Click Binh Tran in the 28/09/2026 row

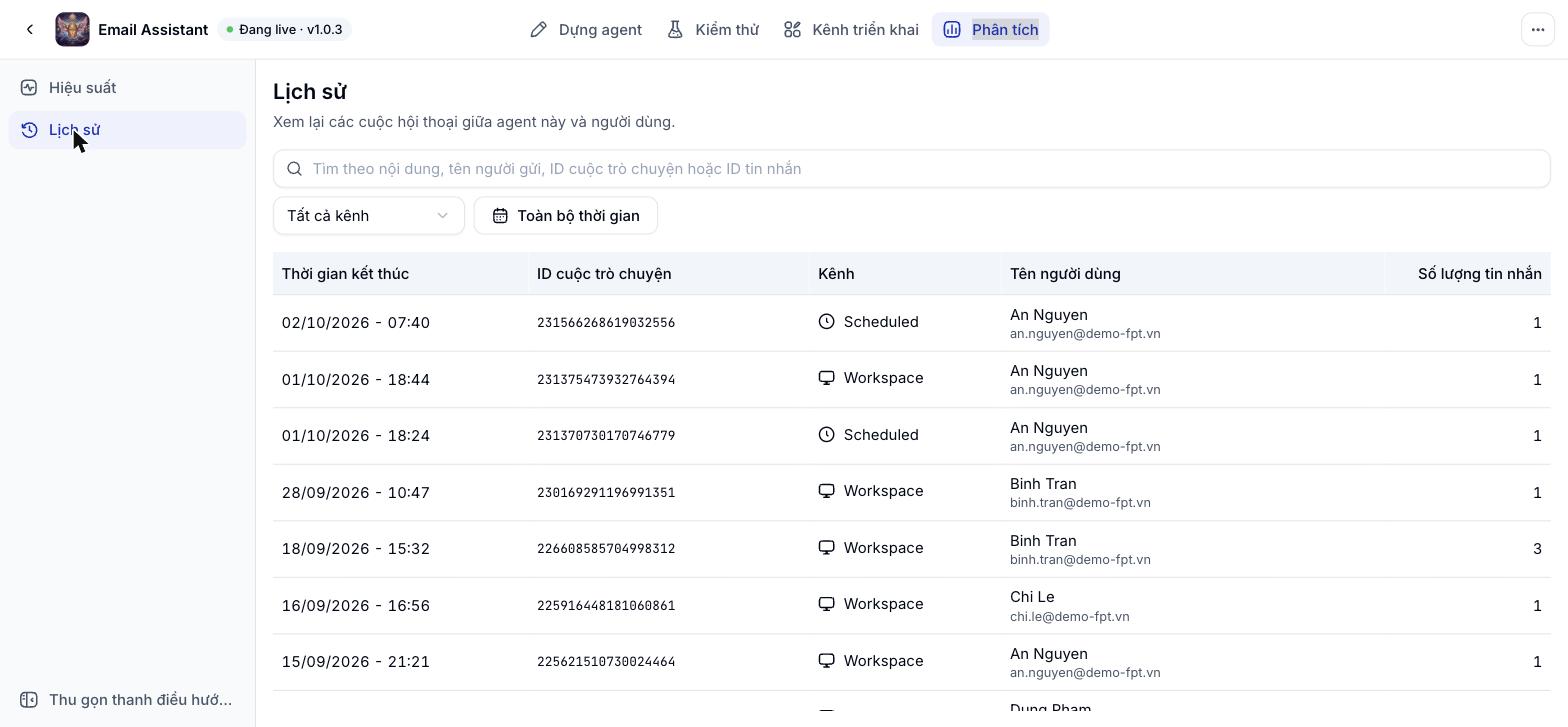click(x=1043, y=484)
